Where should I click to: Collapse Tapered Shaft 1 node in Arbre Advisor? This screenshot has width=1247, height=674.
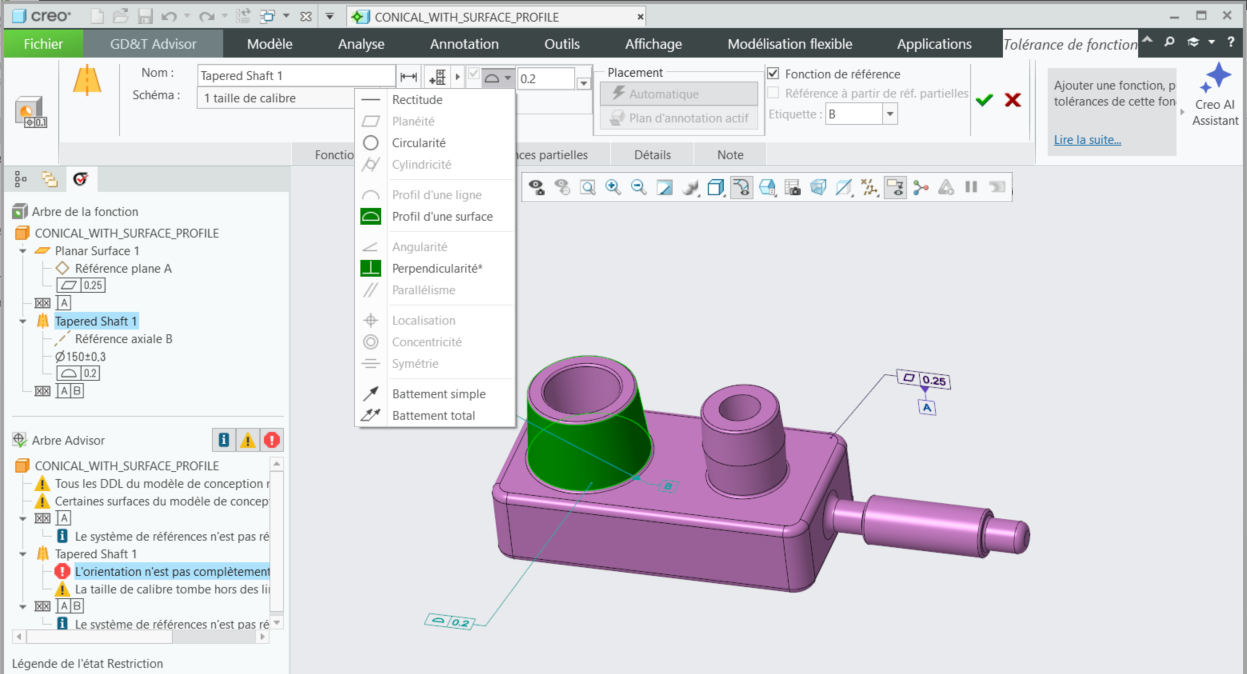pyautogui.click(x=25, y=554)
